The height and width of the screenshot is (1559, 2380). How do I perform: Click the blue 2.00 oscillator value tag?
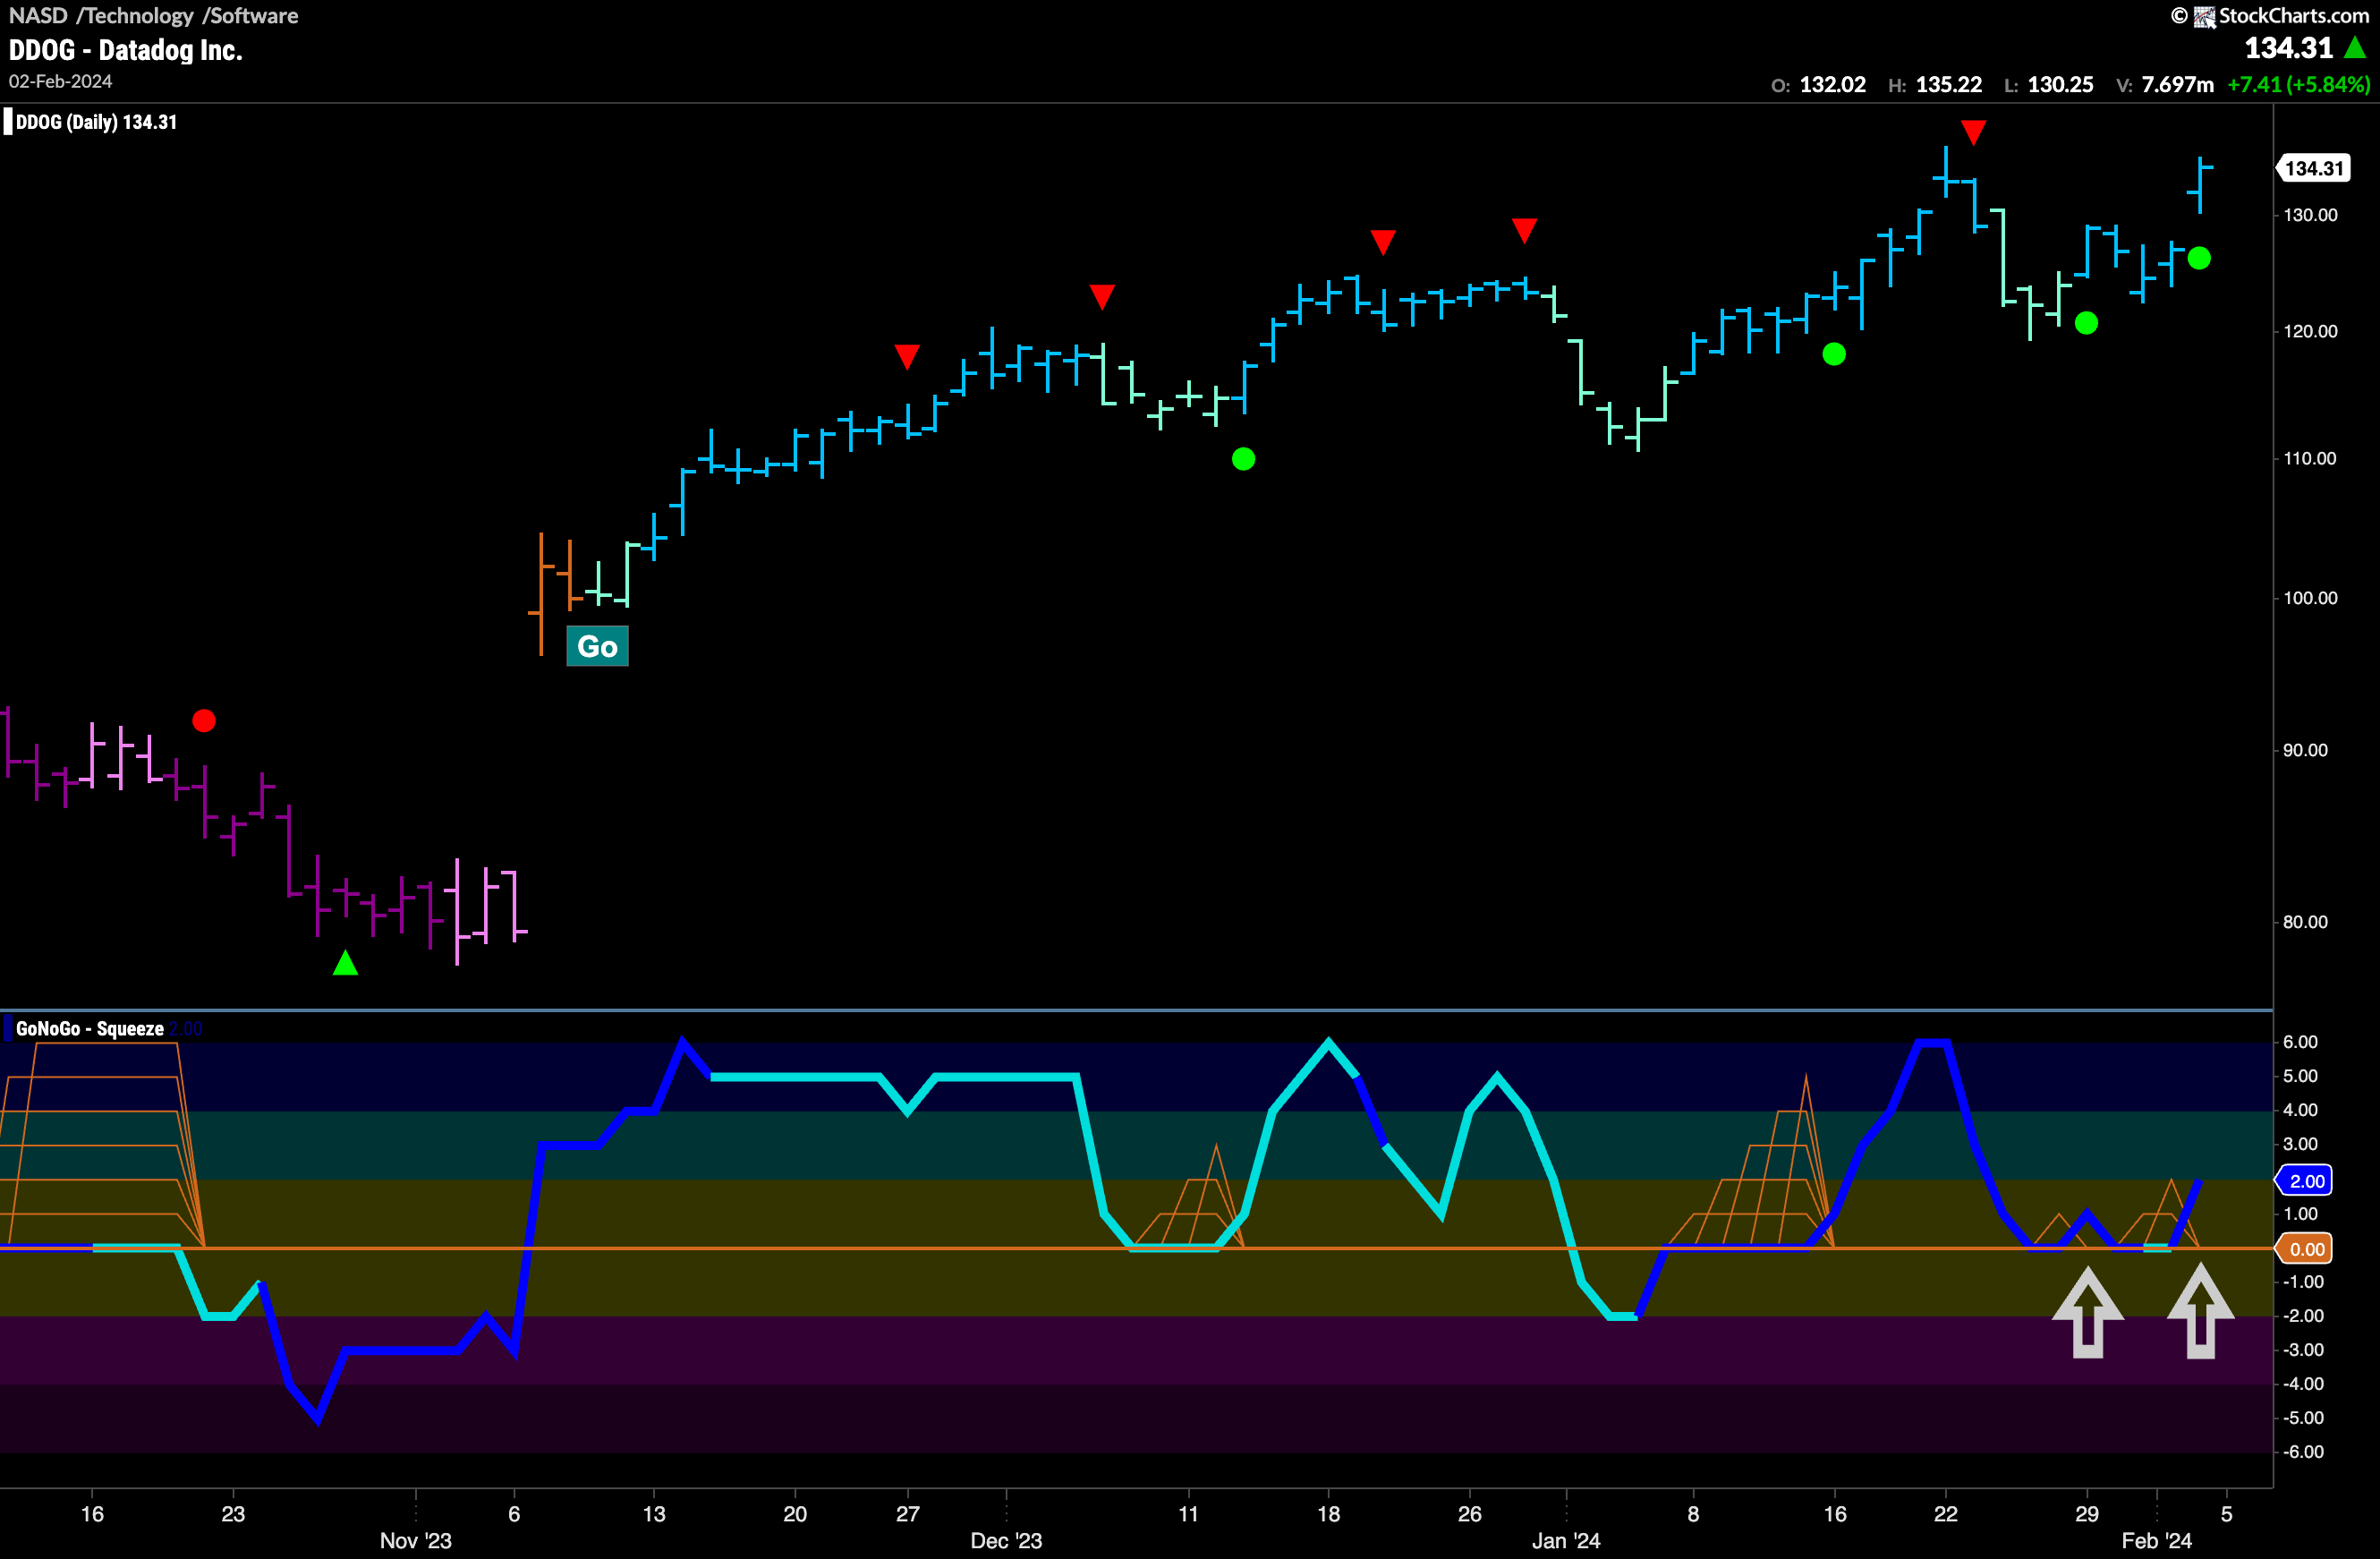pyautogui.click(x=2304, y=1181)
